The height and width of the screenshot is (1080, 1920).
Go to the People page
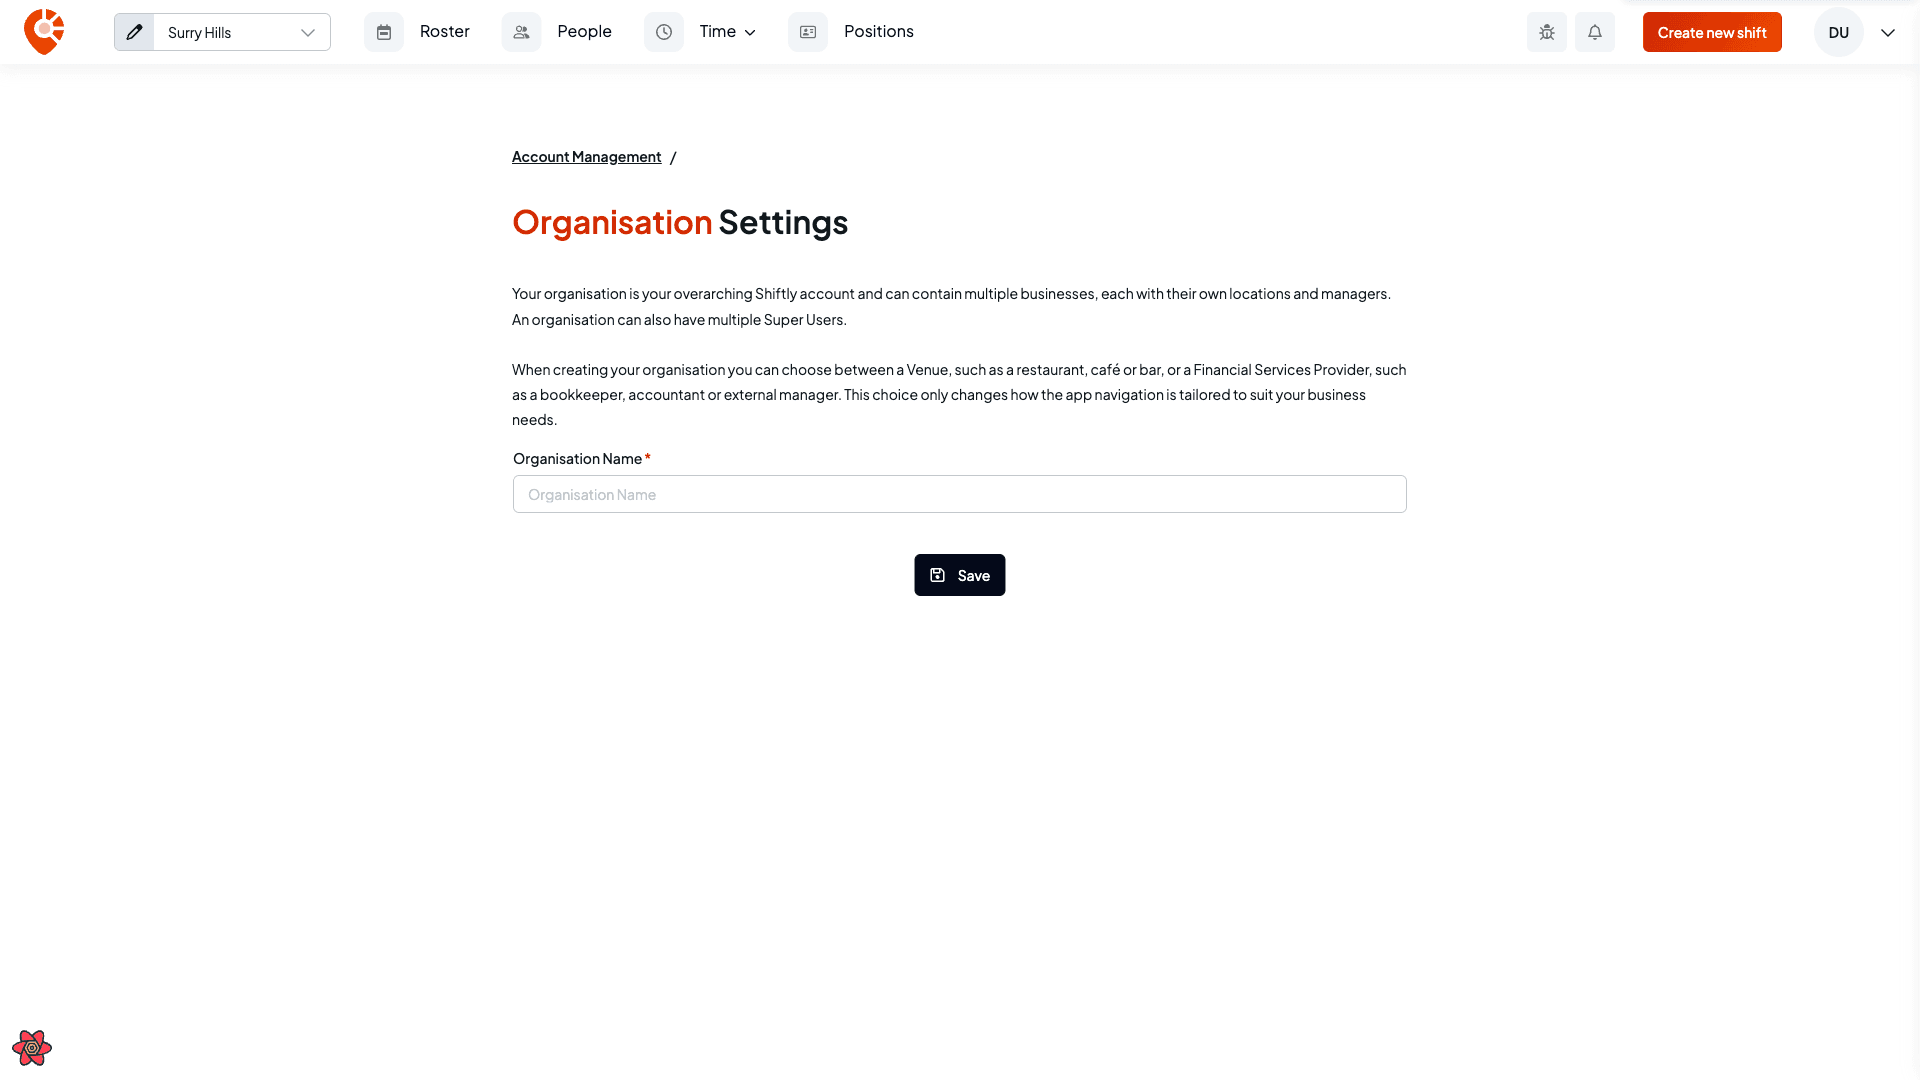coord(584,31)
